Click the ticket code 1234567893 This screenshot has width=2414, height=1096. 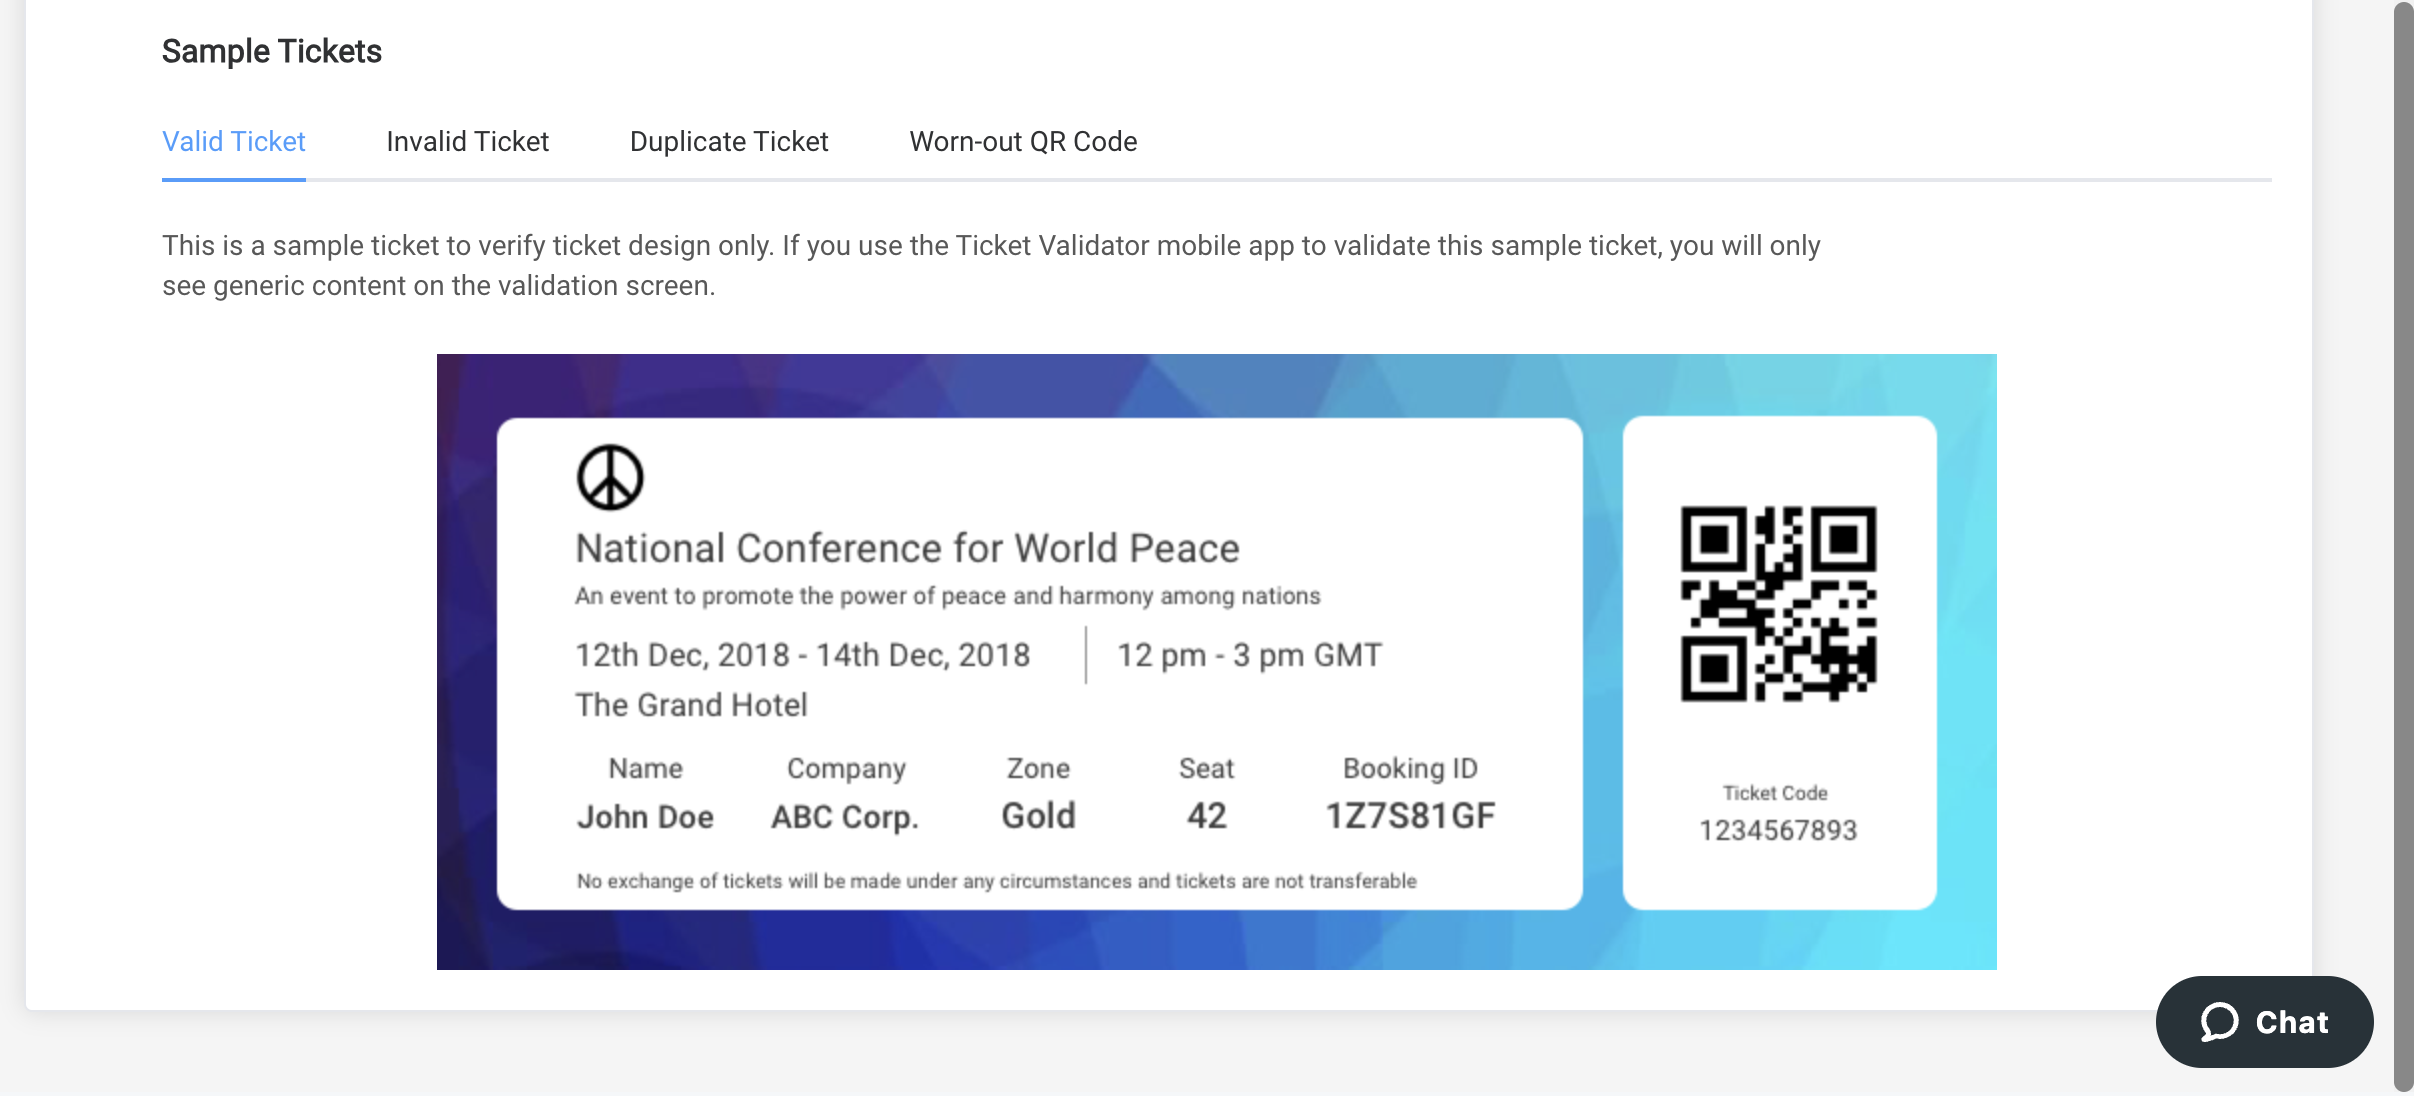1777,830
